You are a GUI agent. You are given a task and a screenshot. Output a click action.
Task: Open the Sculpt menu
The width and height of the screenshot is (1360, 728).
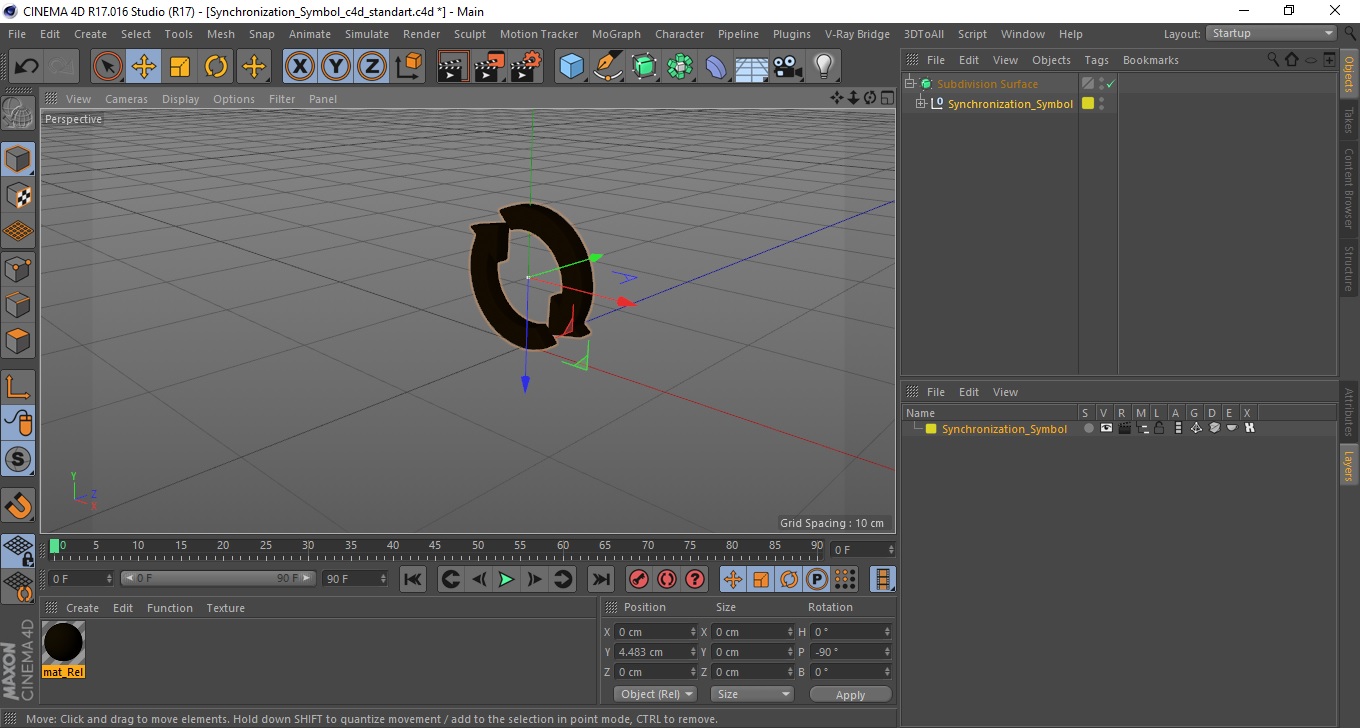click(x=469, y=34)
